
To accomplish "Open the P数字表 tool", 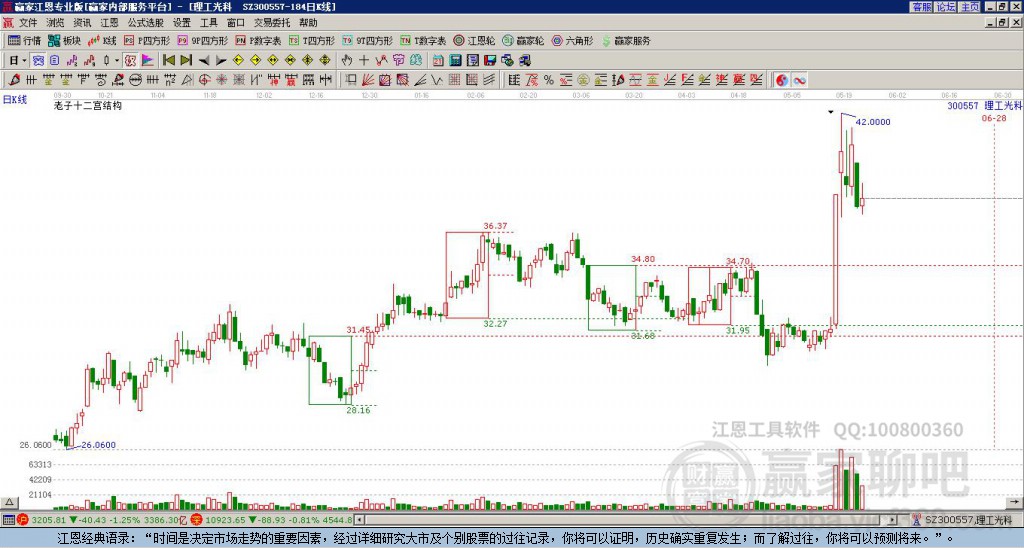I will 258,40.
